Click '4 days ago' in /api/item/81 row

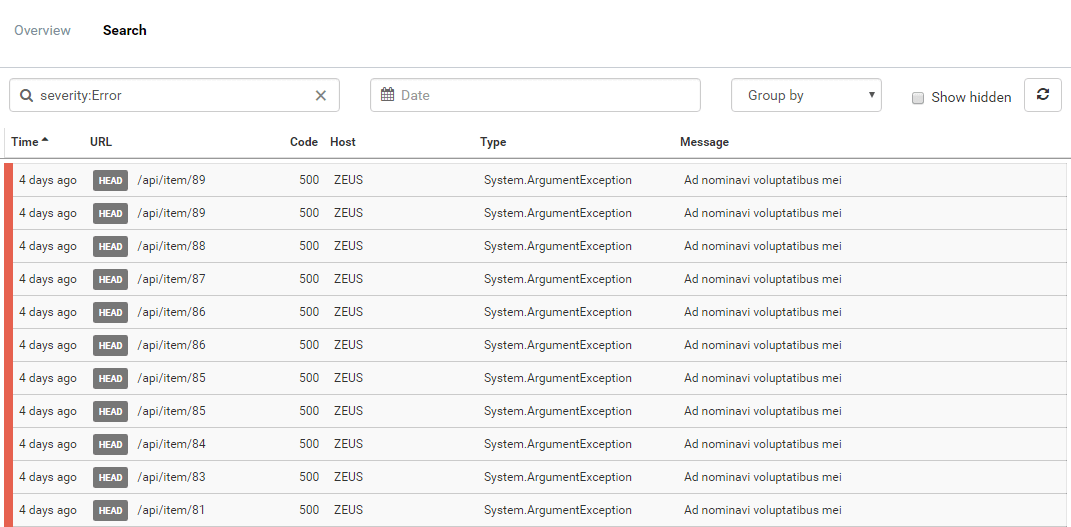pos(48,510)
